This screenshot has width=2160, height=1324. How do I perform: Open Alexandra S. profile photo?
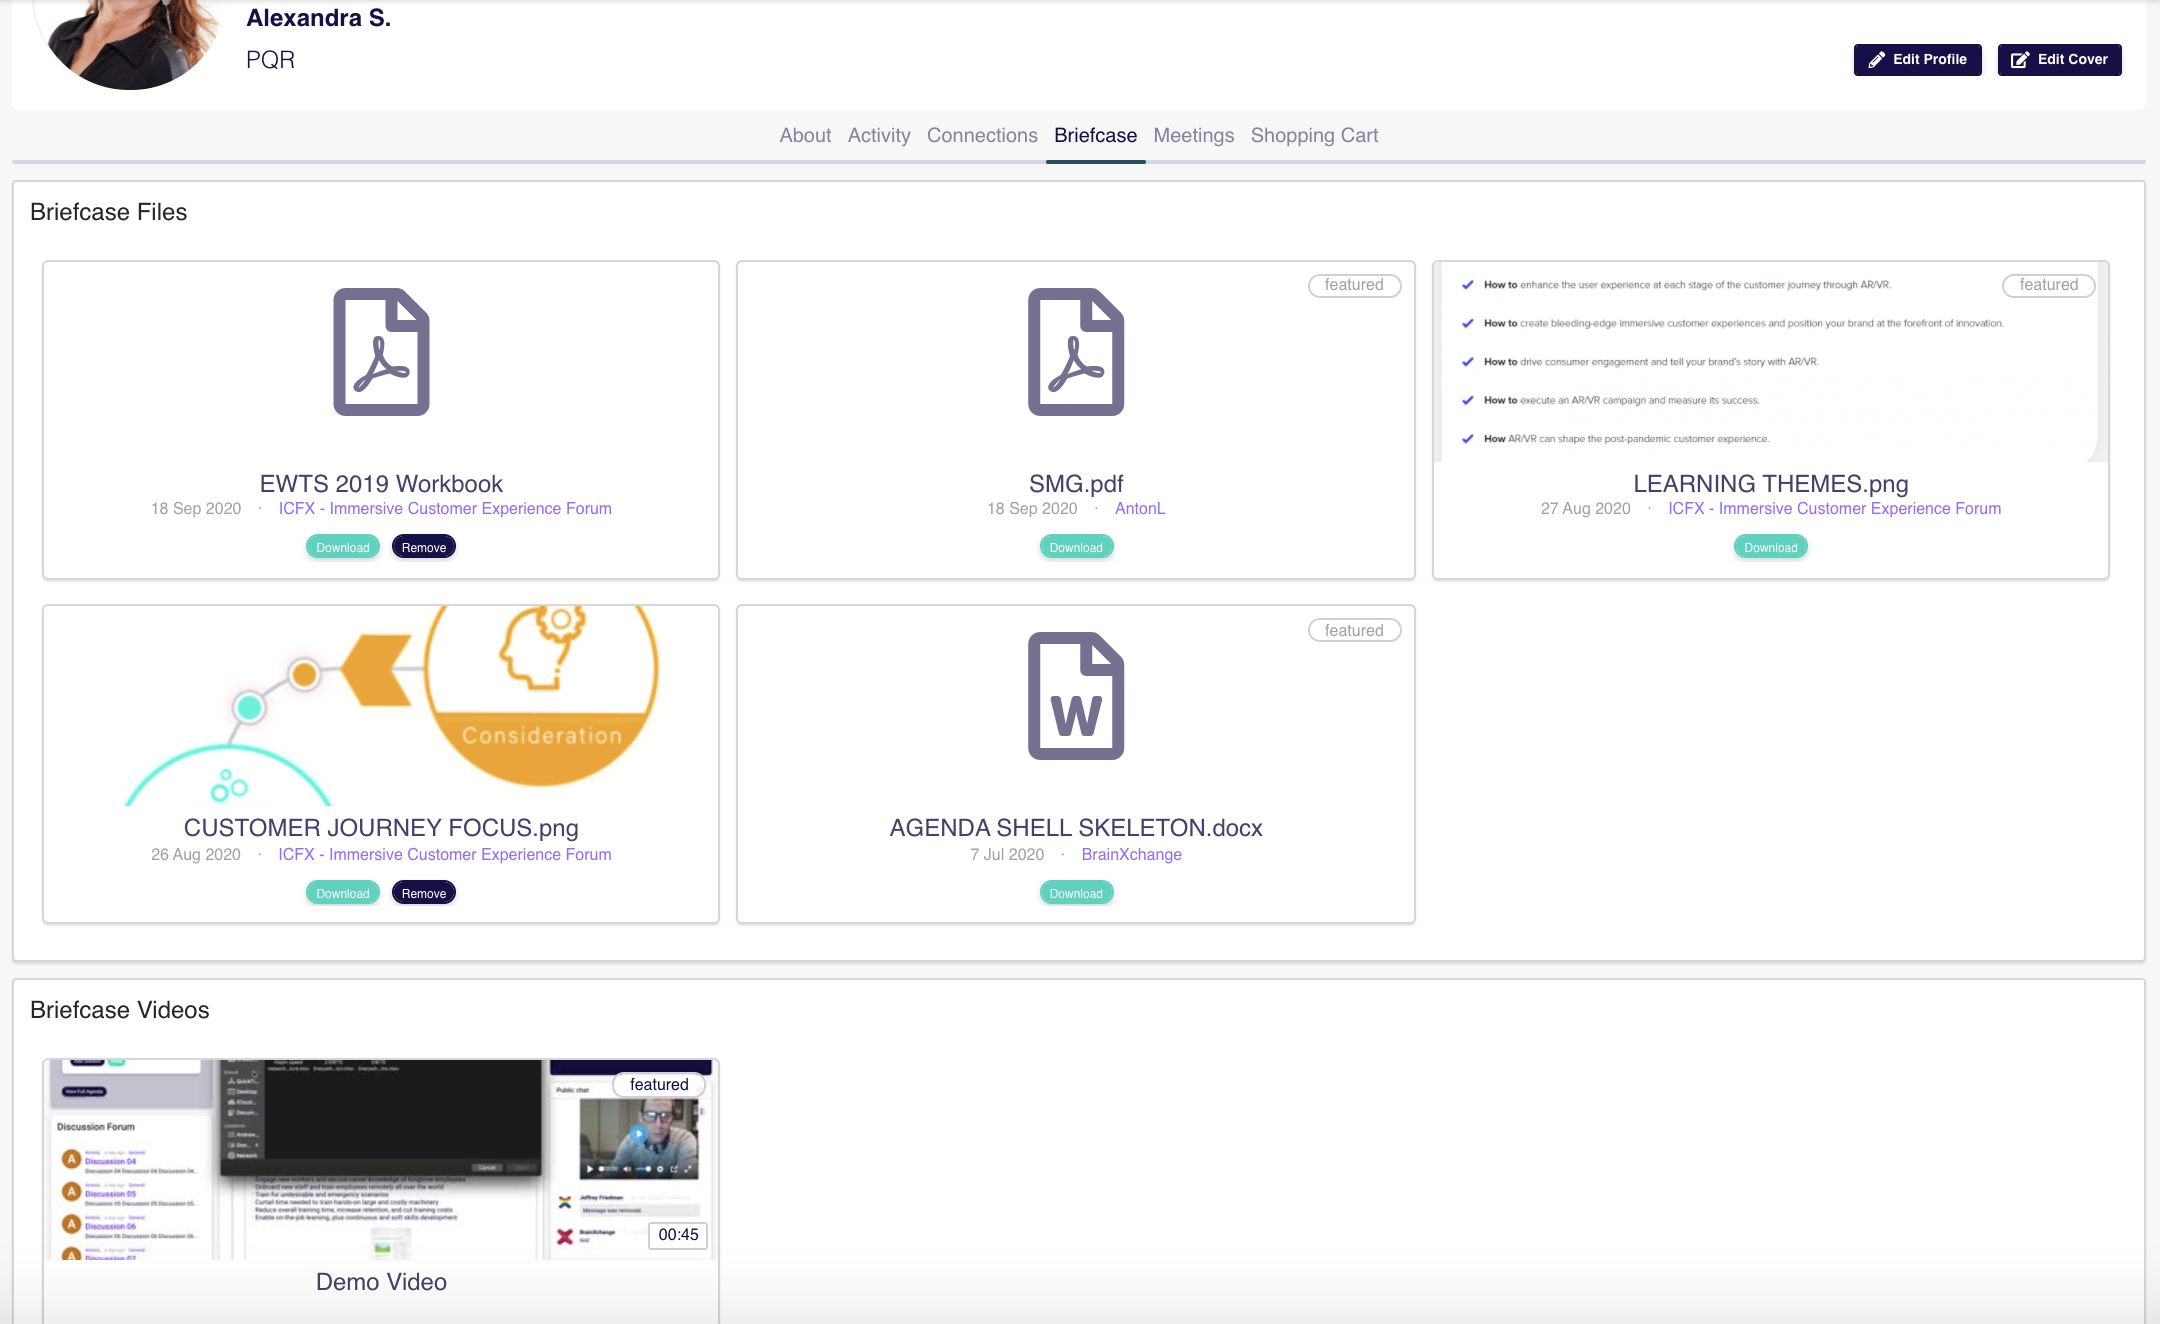coord(130,40)
